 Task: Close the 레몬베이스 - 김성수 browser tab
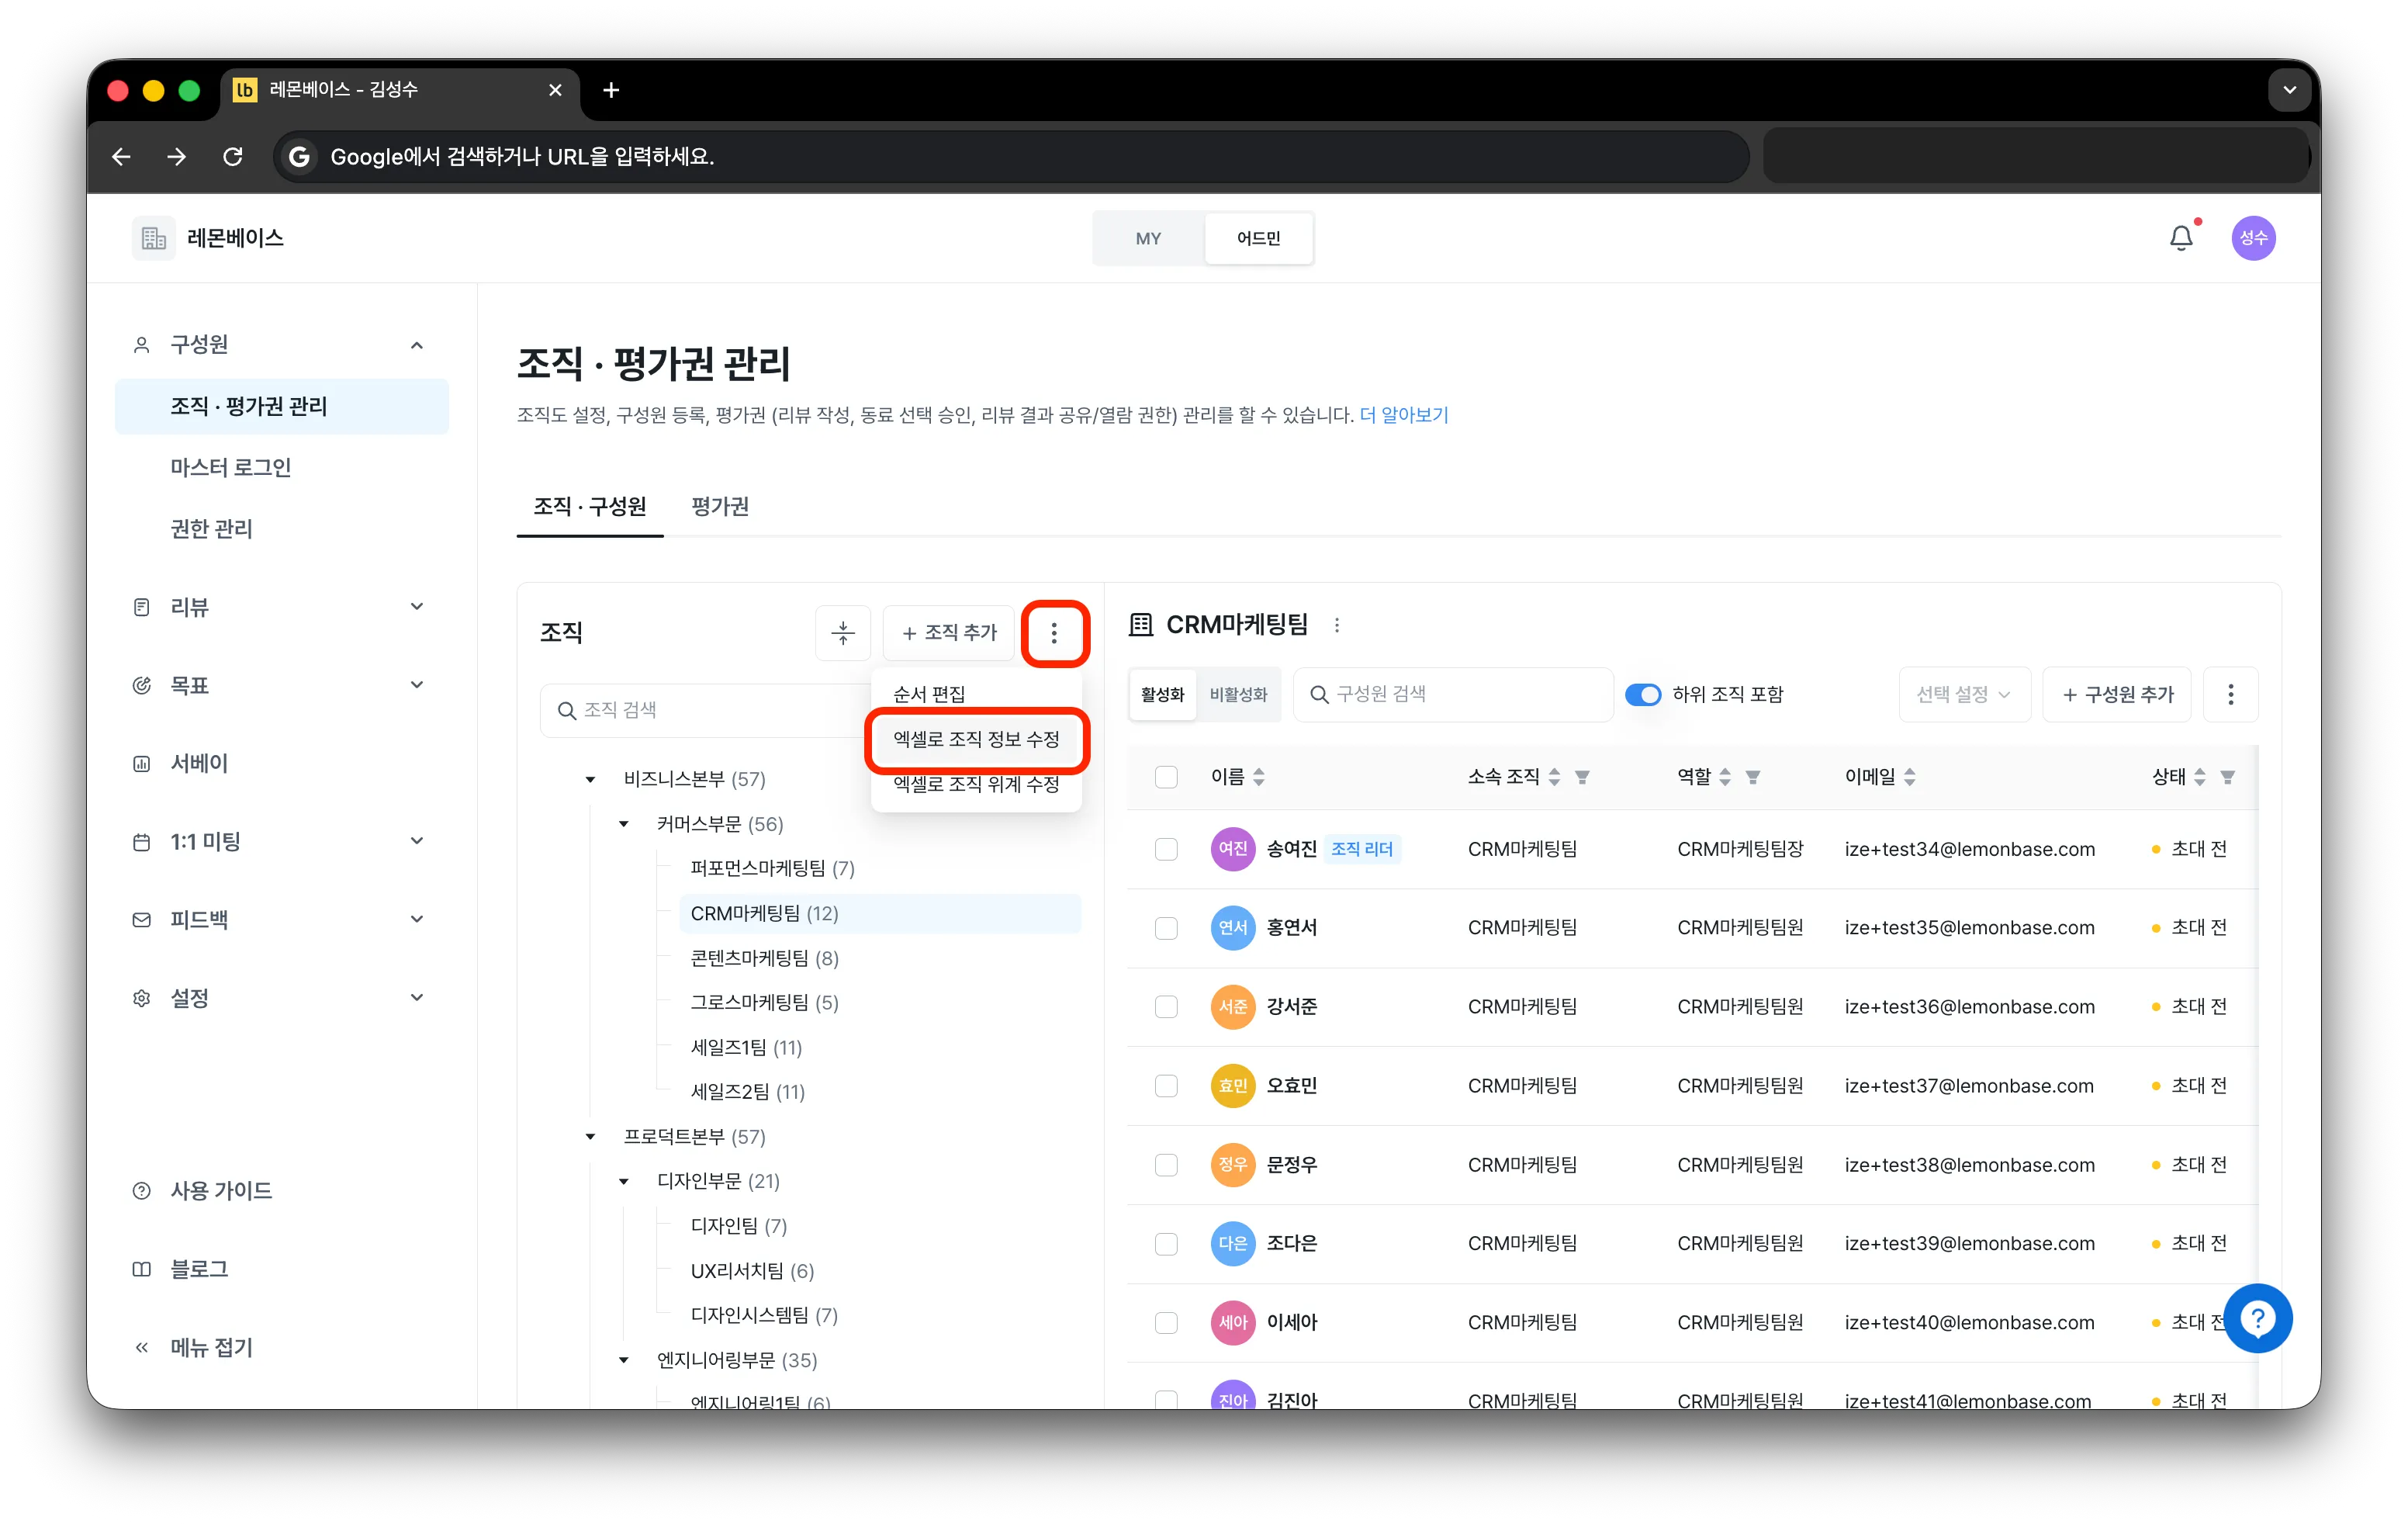coord(555,90)
